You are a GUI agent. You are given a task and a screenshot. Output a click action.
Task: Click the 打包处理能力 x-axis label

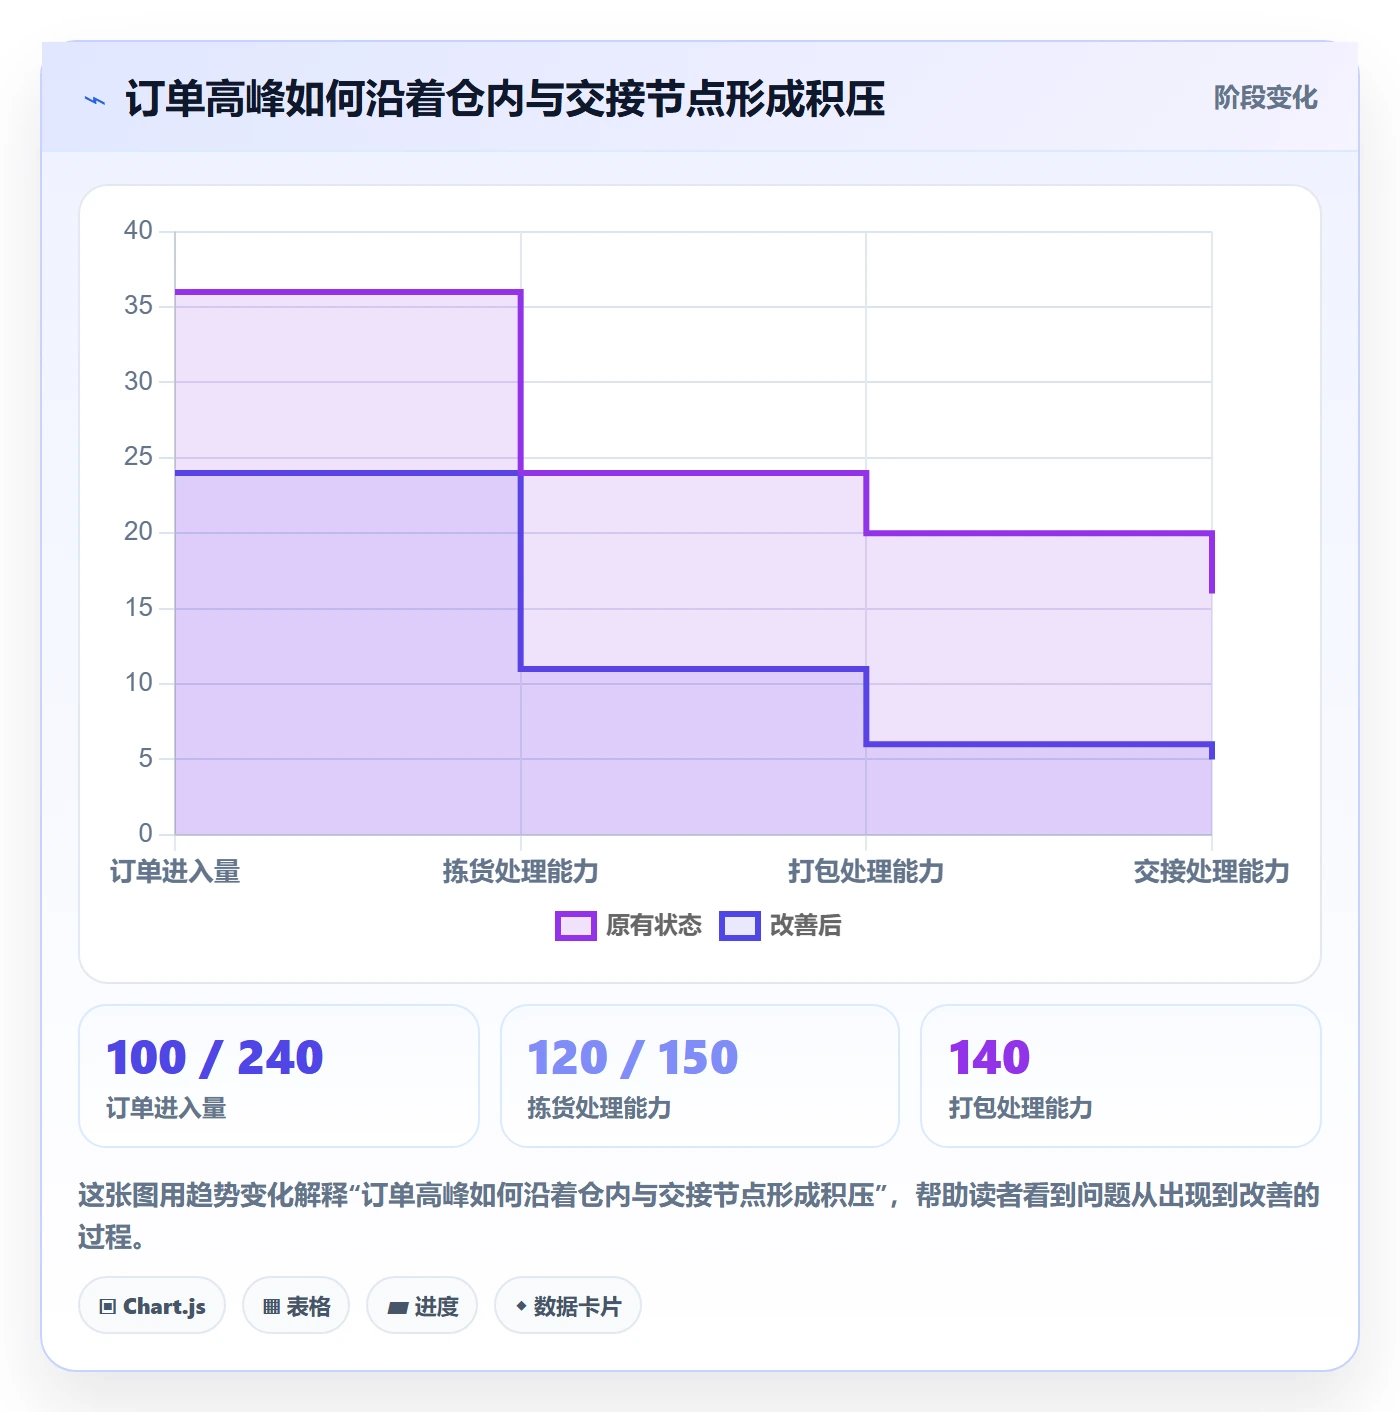click(x=866, y=872)
